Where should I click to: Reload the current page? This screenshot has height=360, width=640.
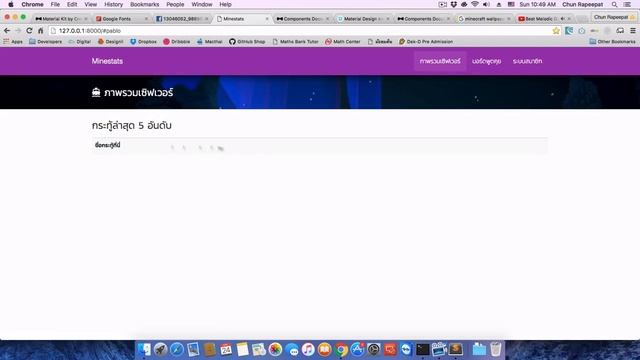click(x=29, y=31)
